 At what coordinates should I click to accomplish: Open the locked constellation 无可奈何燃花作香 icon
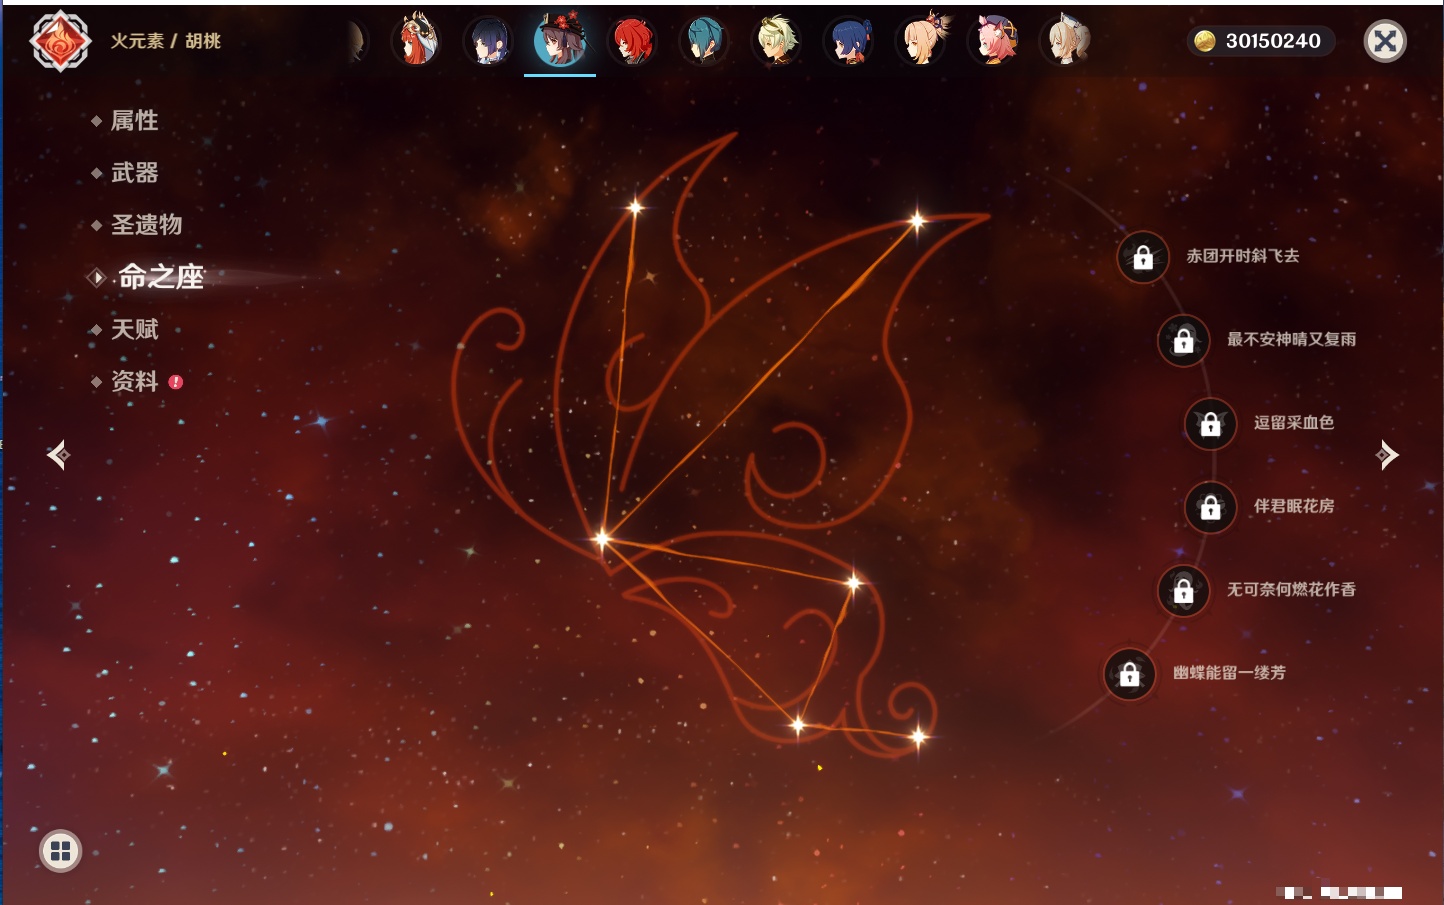tap(1183, 590)
